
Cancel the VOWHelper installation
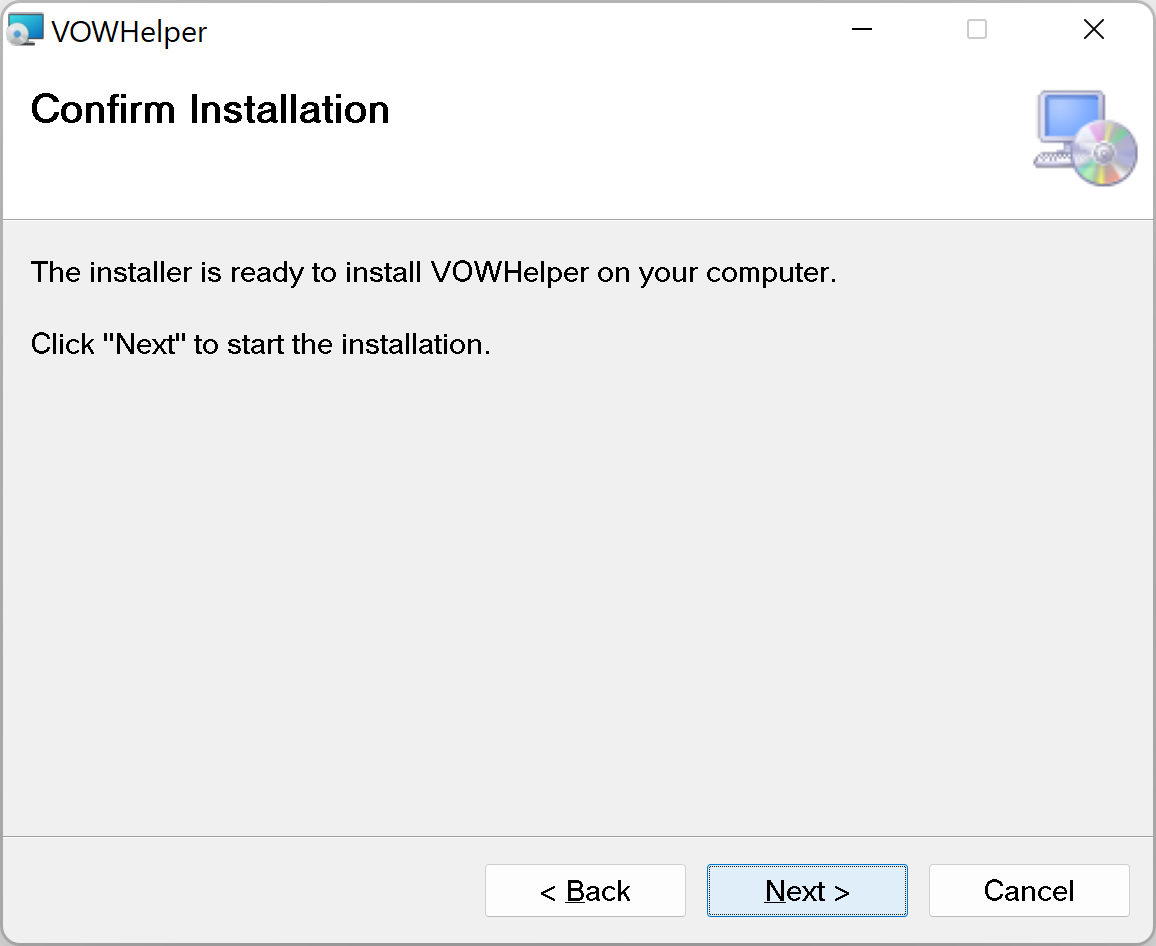point(1029,890)
